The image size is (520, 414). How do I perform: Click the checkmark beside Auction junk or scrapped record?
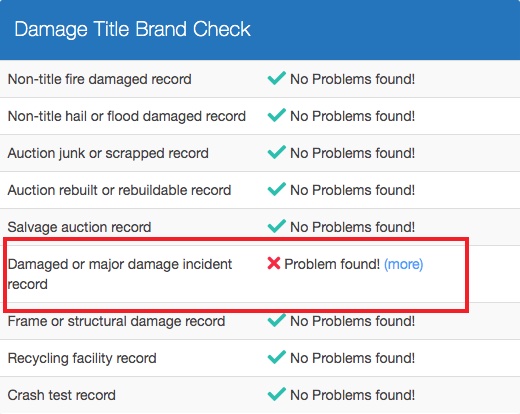click(x=276, y=152)
